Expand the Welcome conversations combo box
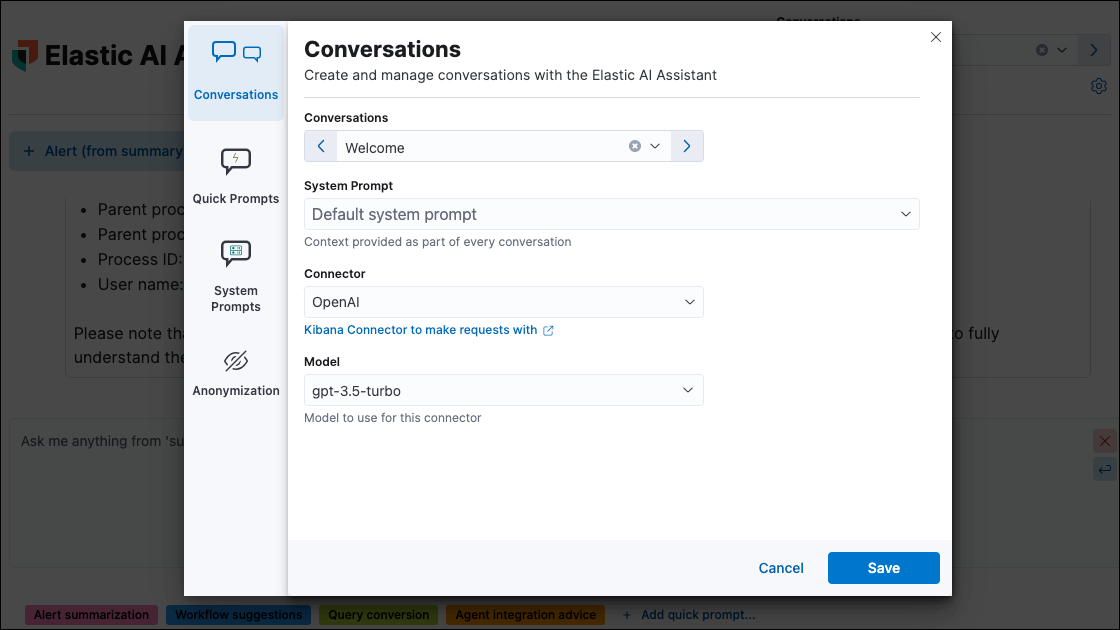The width and height of the screenshot is (1120, 630). (x=655, y=146)
